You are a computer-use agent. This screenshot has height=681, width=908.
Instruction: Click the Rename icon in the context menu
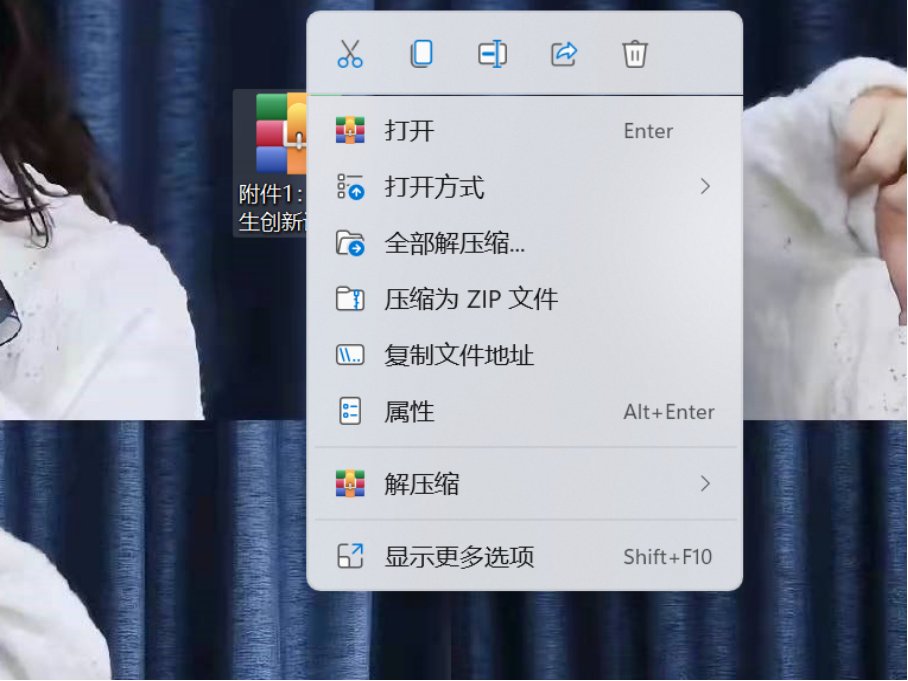pos(492,53)
